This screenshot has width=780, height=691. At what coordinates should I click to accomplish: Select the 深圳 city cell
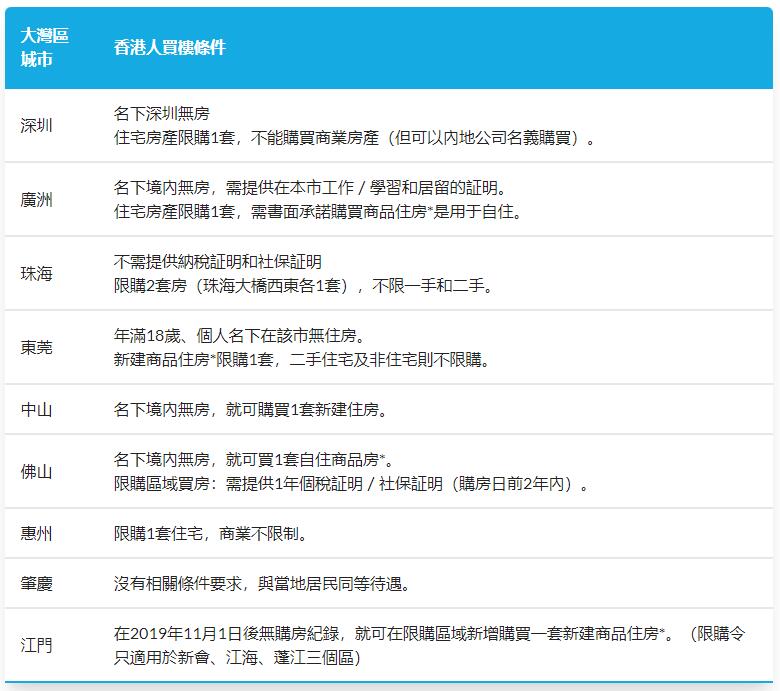pyautogui.click(x=36, y=125)
